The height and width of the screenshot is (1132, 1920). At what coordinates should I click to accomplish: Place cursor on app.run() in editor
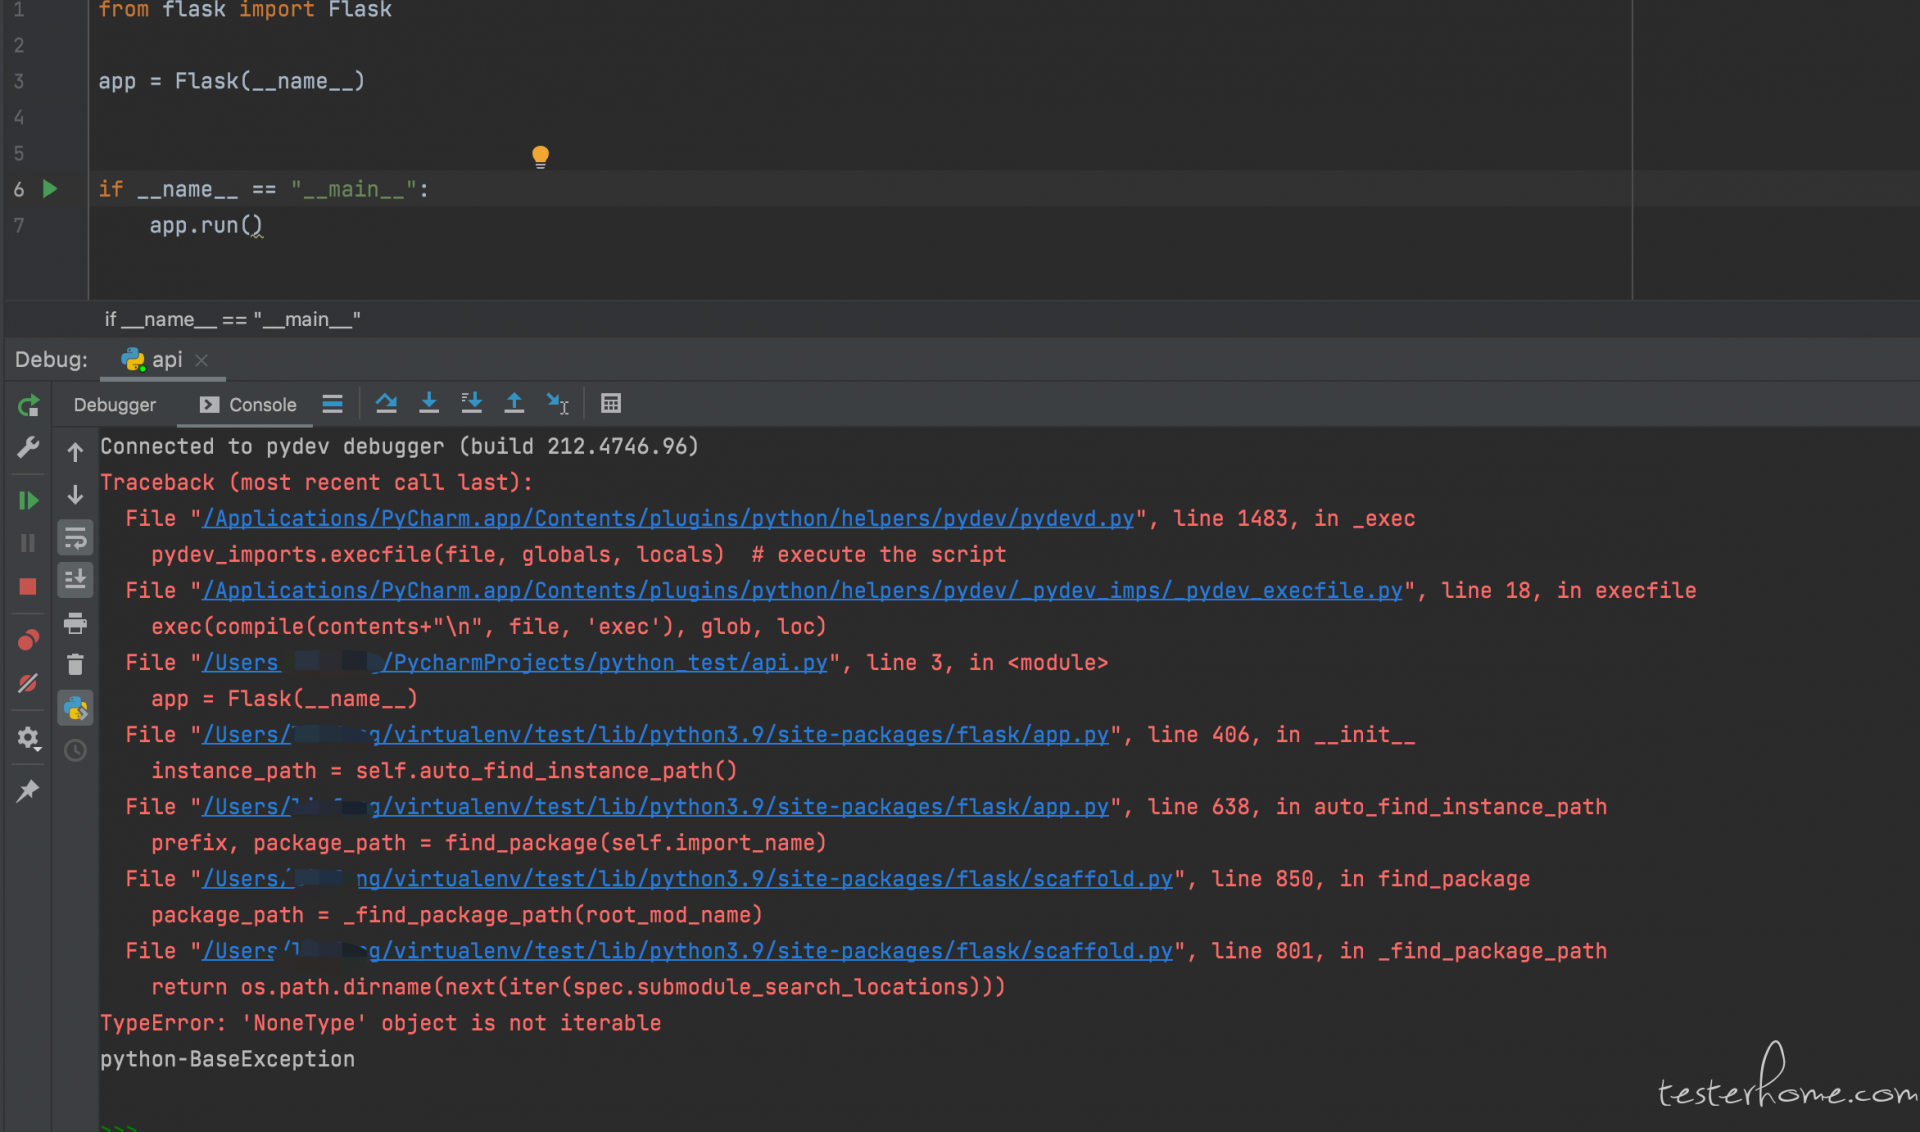tap(206, 225)
